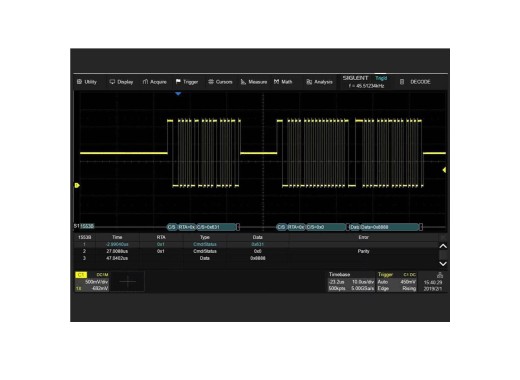Screen dimensions: 520x380
Task: Click the SIGLENT logo
Action: 355,78
